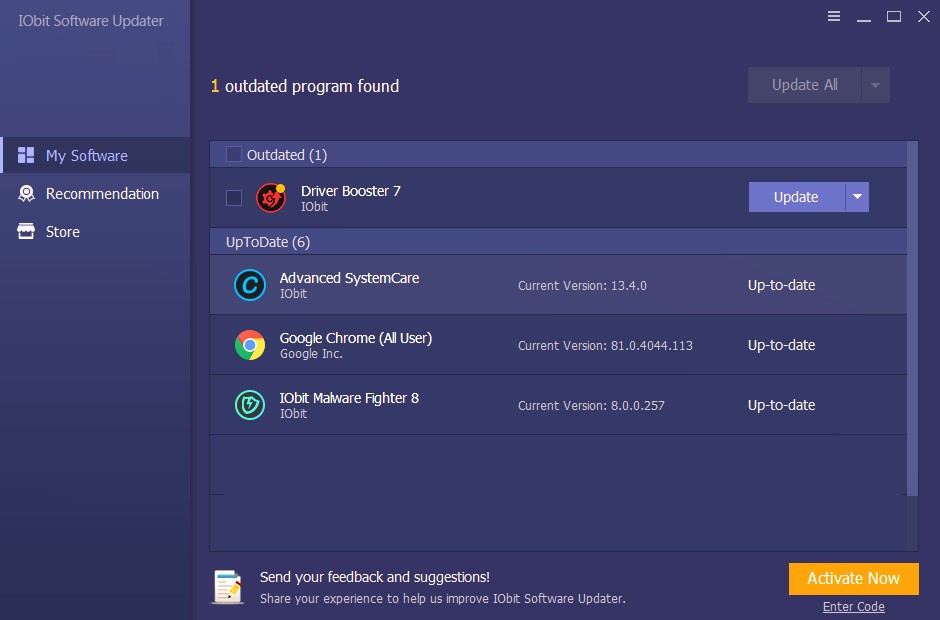Screen dimensions: 940x620
Task: Check the Driver Booster 7 checkbox
Action: point(234,198)
